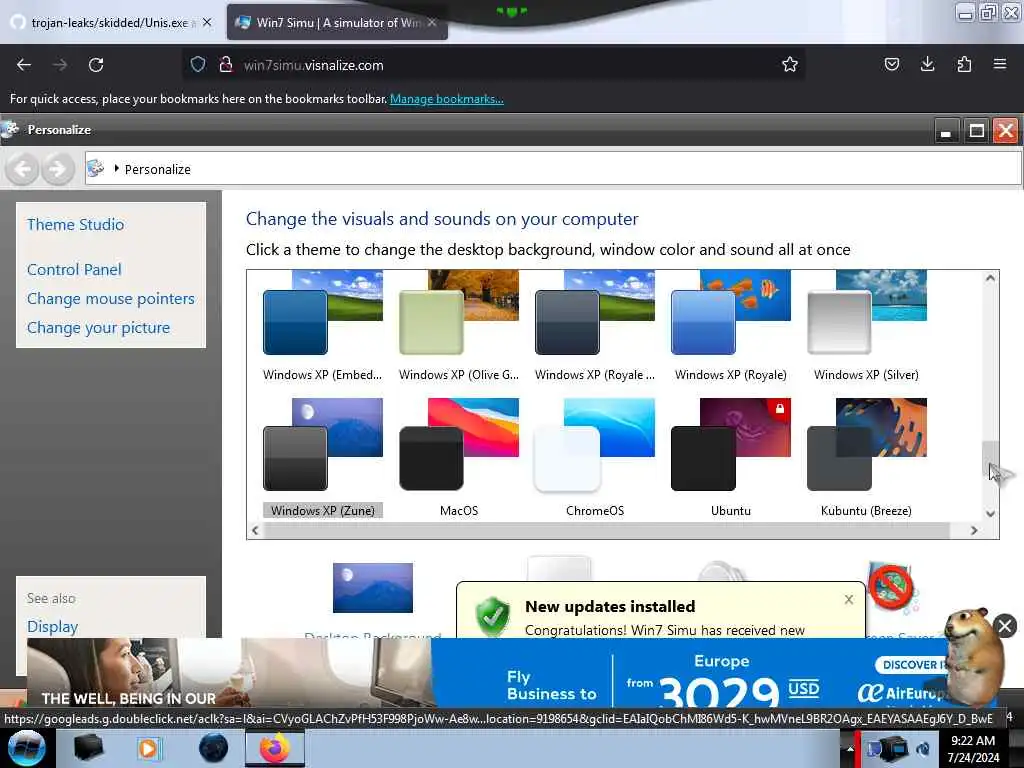The image size is (1024, 768).
Task: Open Change mouse pointers link
Action: coord(110,298)
